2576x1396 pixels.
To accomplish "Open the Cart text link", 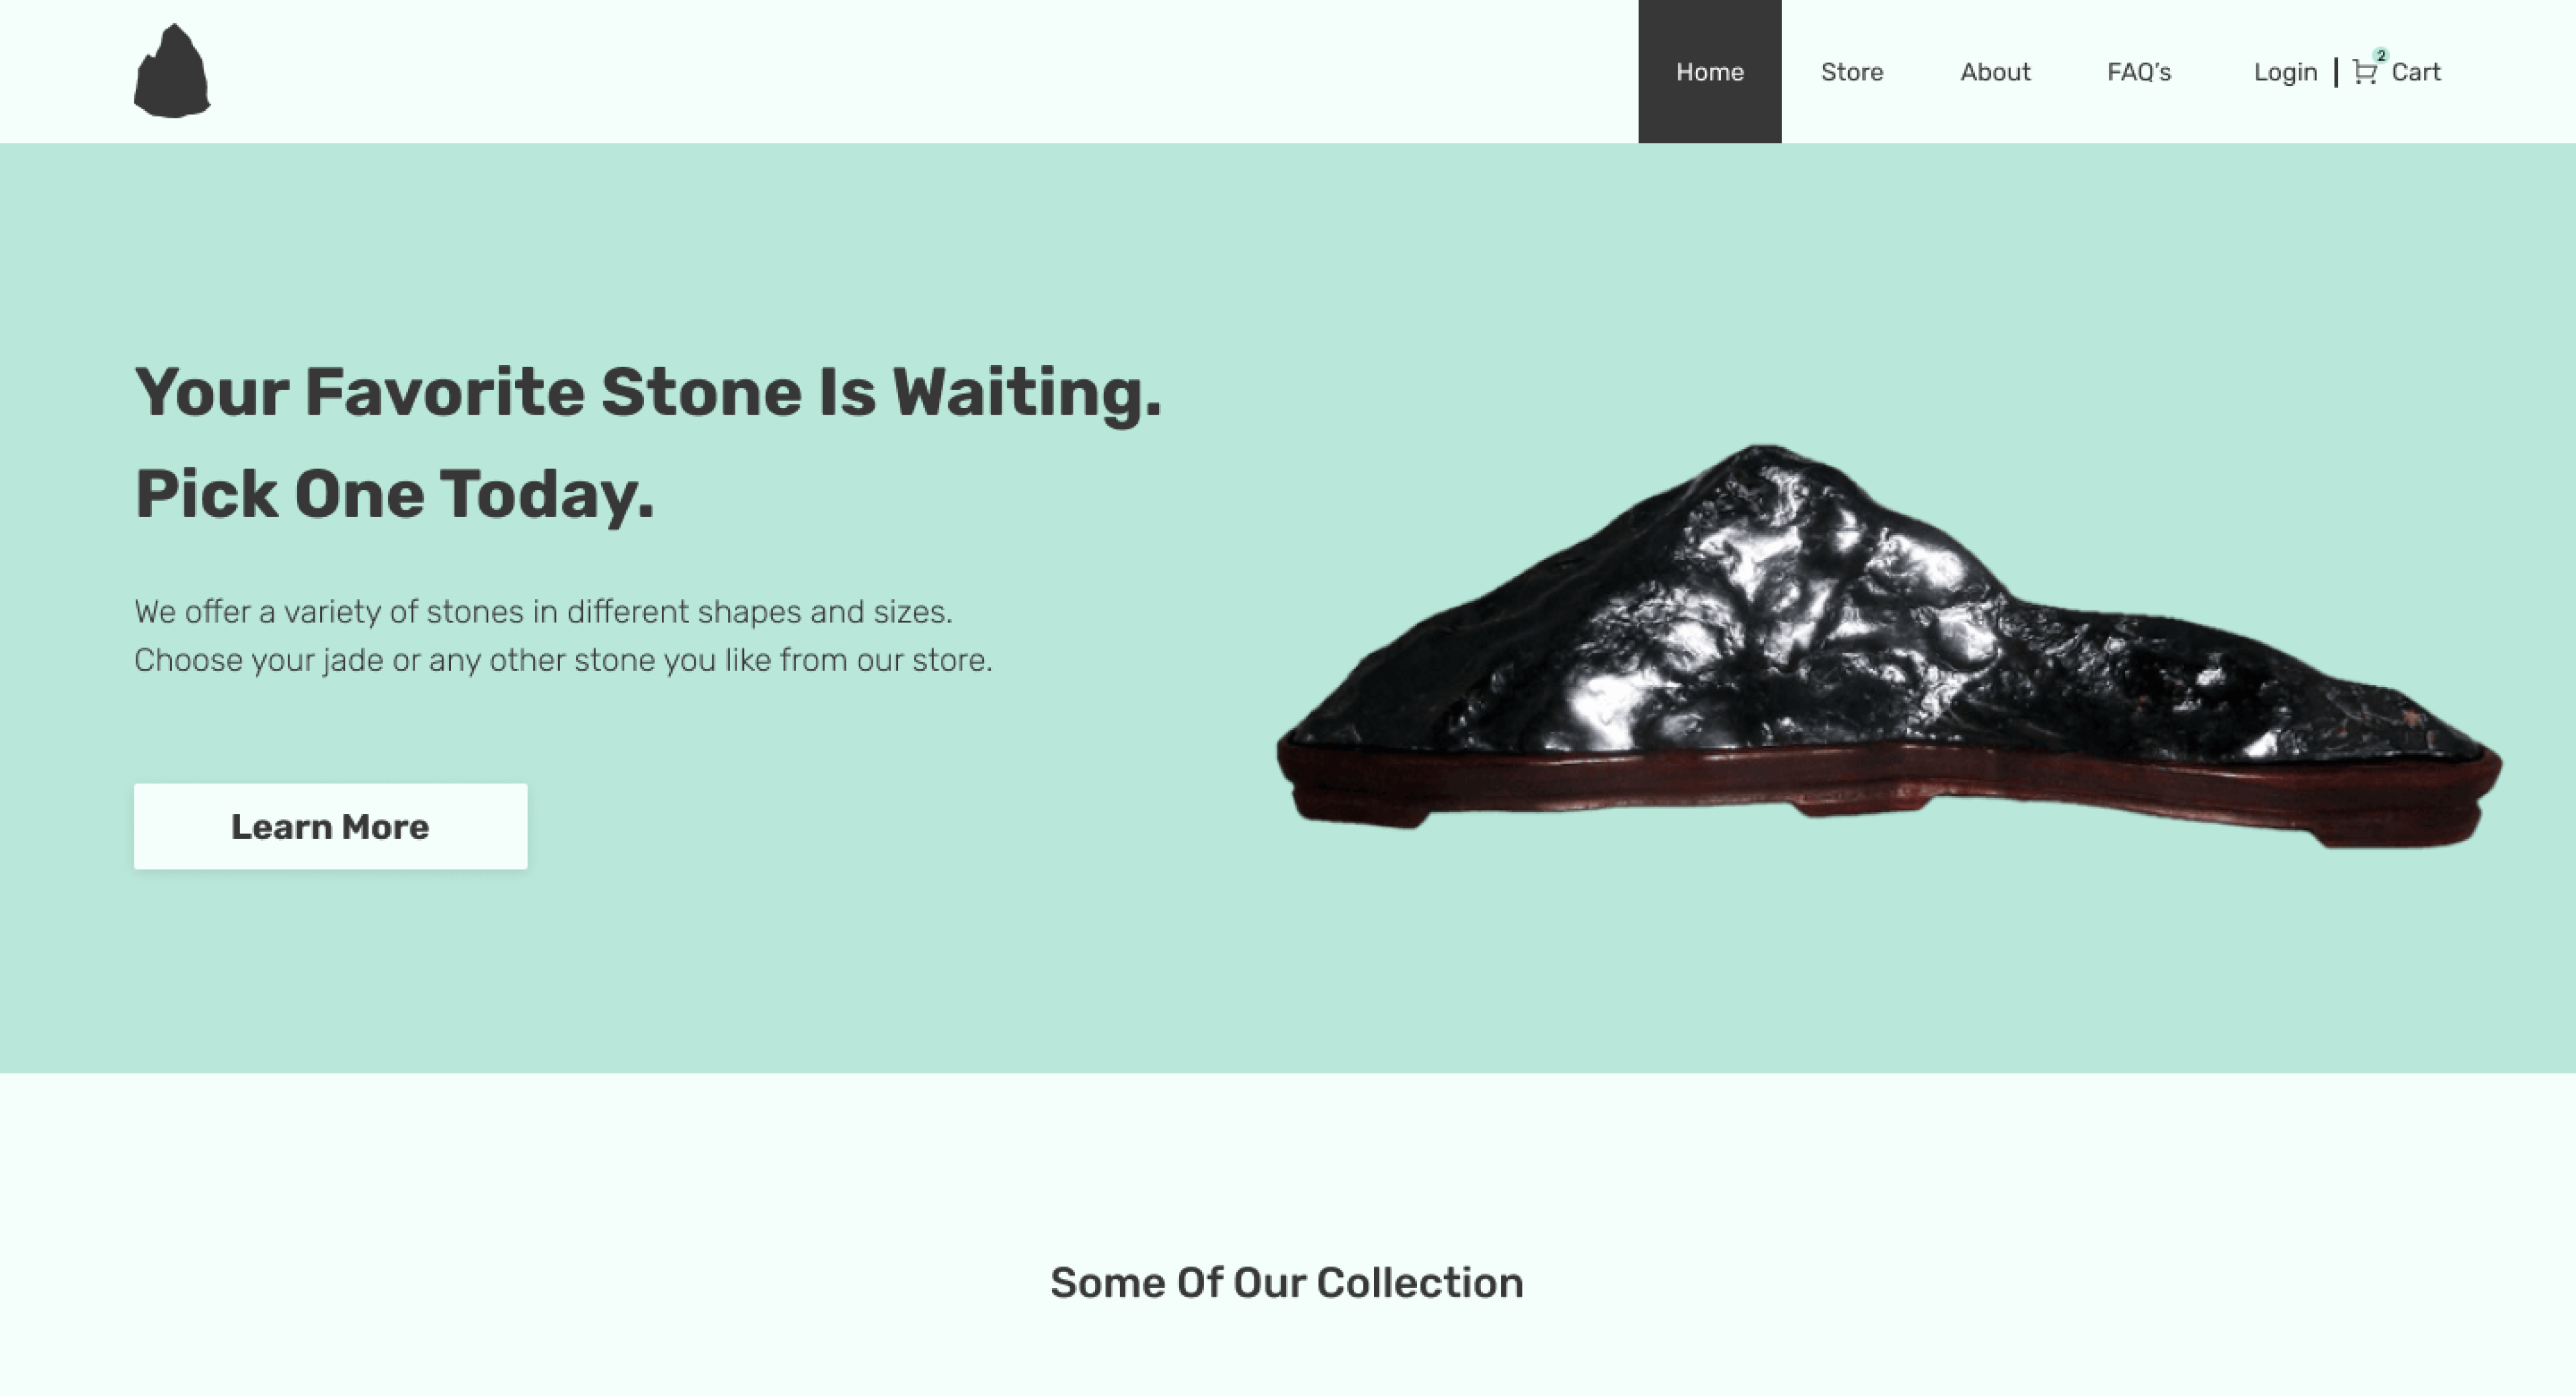I will (2416, 72).
